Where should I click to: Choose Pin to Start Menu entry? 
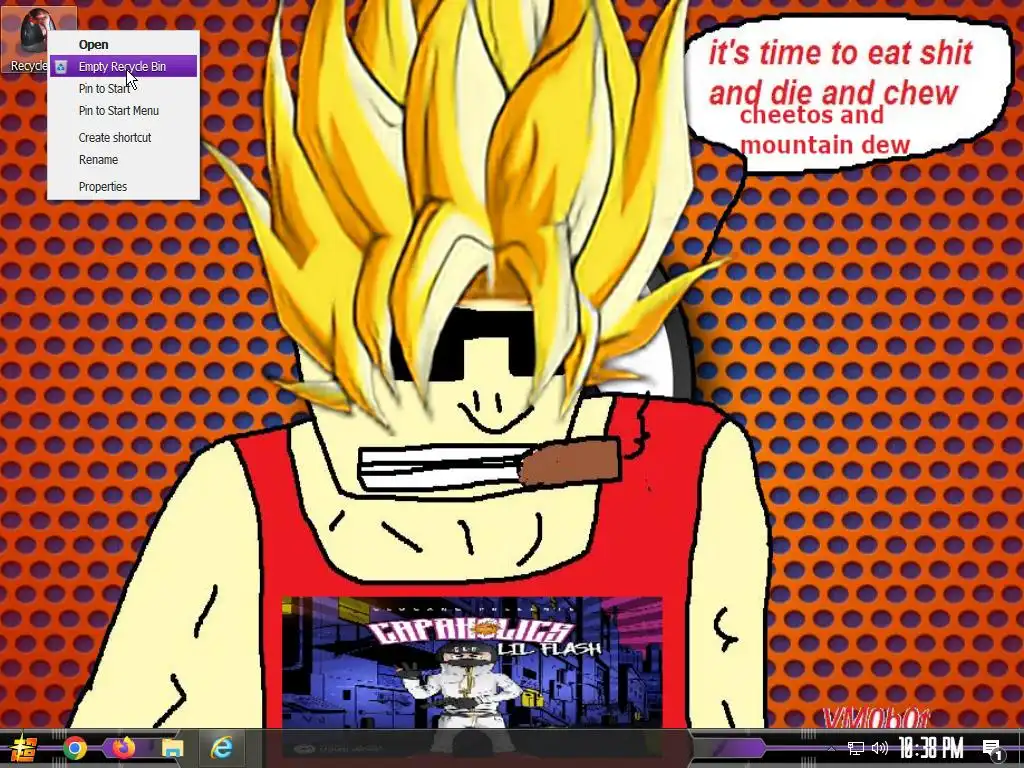[123, 110]
